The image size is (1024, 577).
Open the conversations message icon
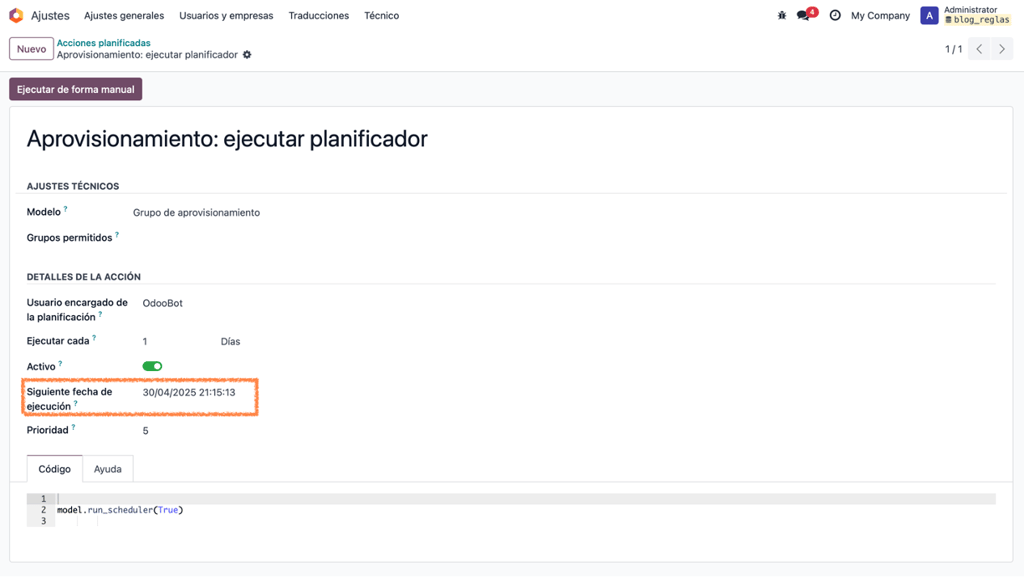pos(803,15)
